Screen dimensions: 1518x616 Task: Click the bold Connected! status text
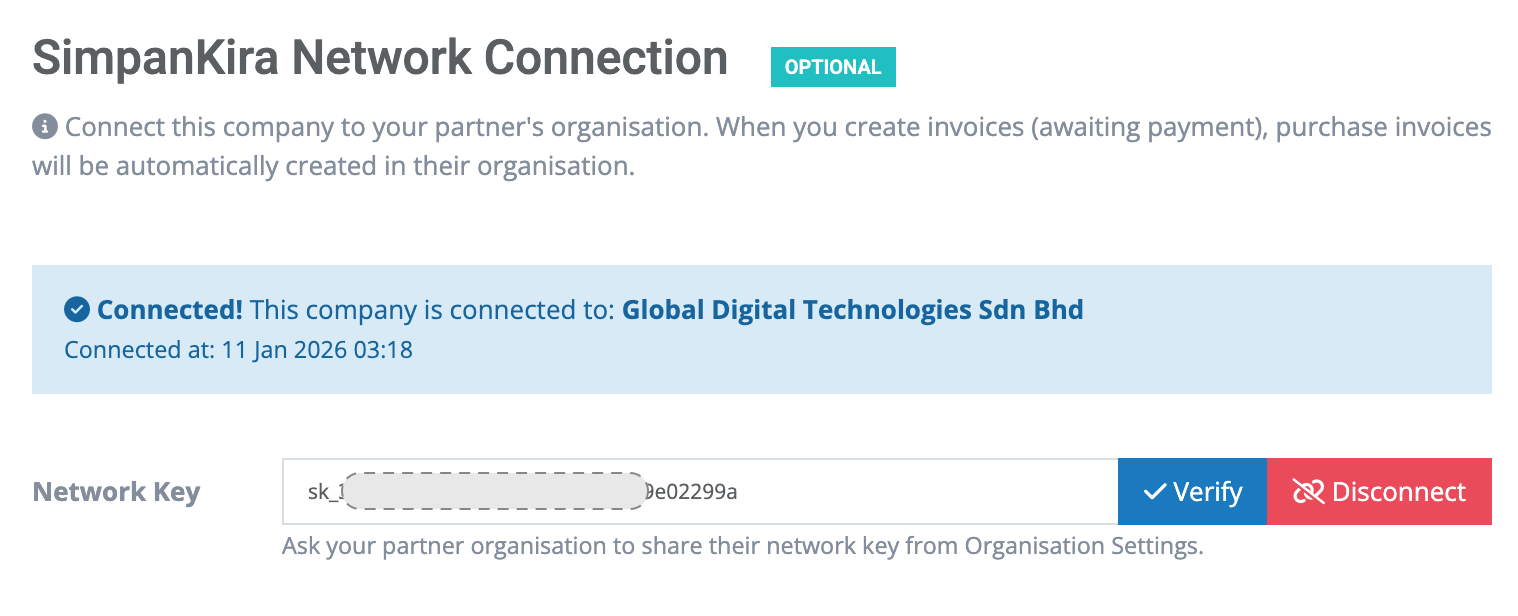[170, 310]
